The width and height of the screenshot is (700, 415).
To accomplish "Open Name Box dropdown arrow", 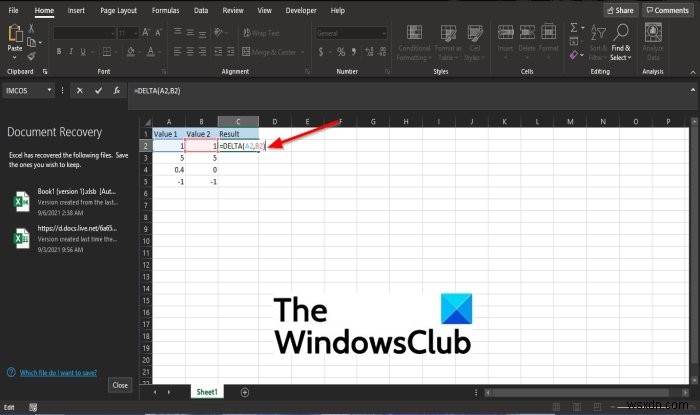I will coord(49,90).
